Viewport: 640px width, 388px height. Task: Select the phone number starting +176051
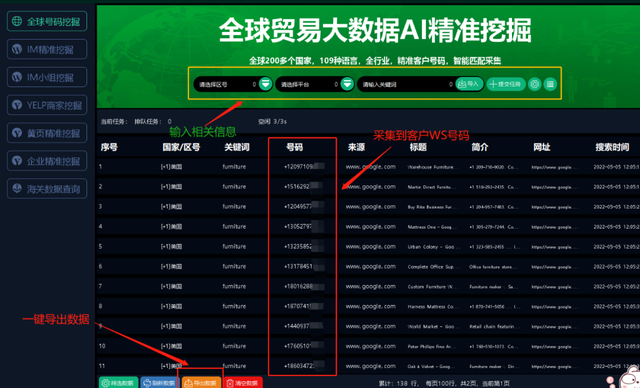pyautogui.click(x=304, y=346)
